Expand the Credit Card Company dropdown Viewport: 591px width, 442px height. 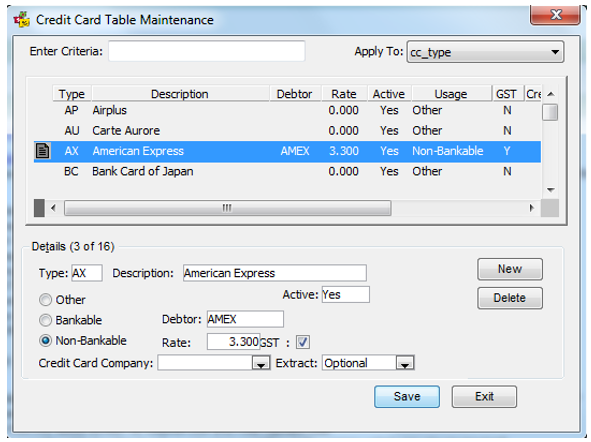pos(261,364)
